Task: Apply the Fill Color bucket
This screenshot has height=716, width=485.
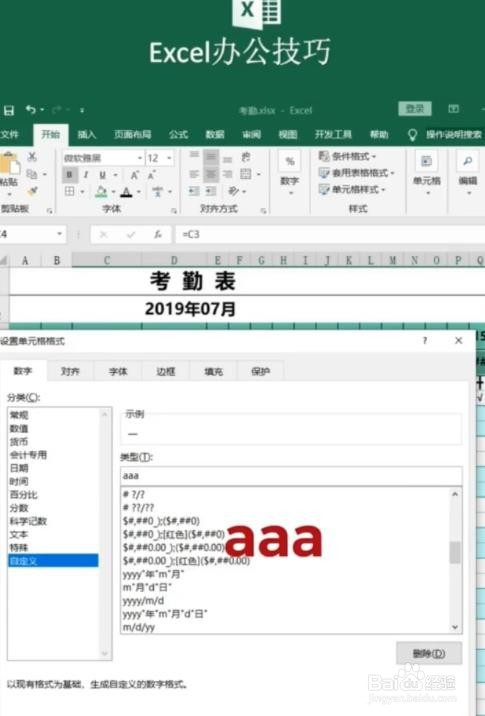Action: click(x=101, y=191)
